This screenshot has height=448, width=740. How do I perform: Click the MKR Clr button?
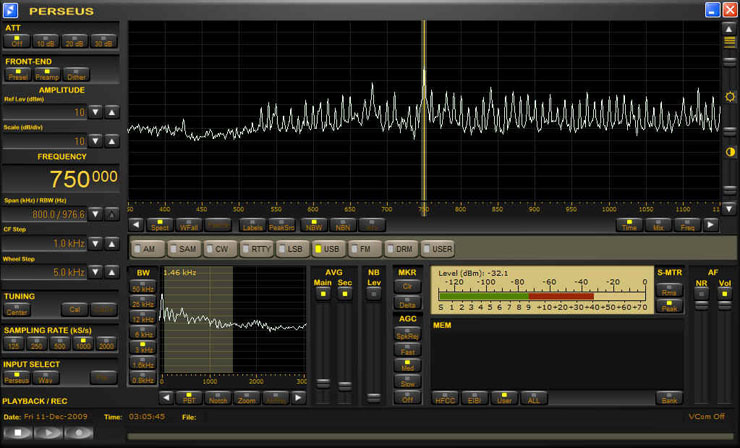pyautogui.click(x=407, y=286)
